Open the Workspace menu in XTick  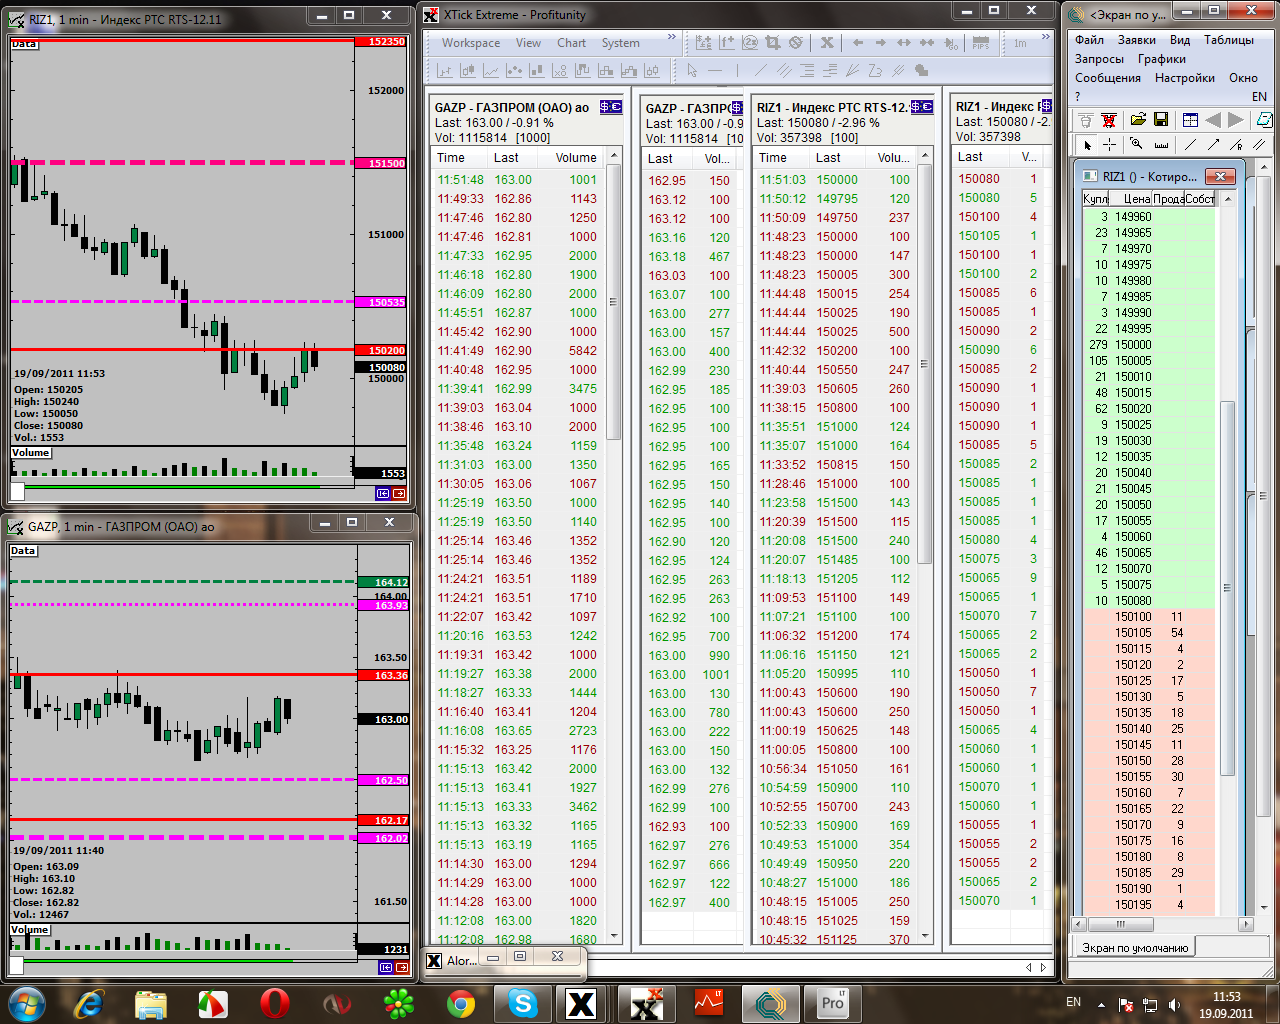(x=471, y=43)
